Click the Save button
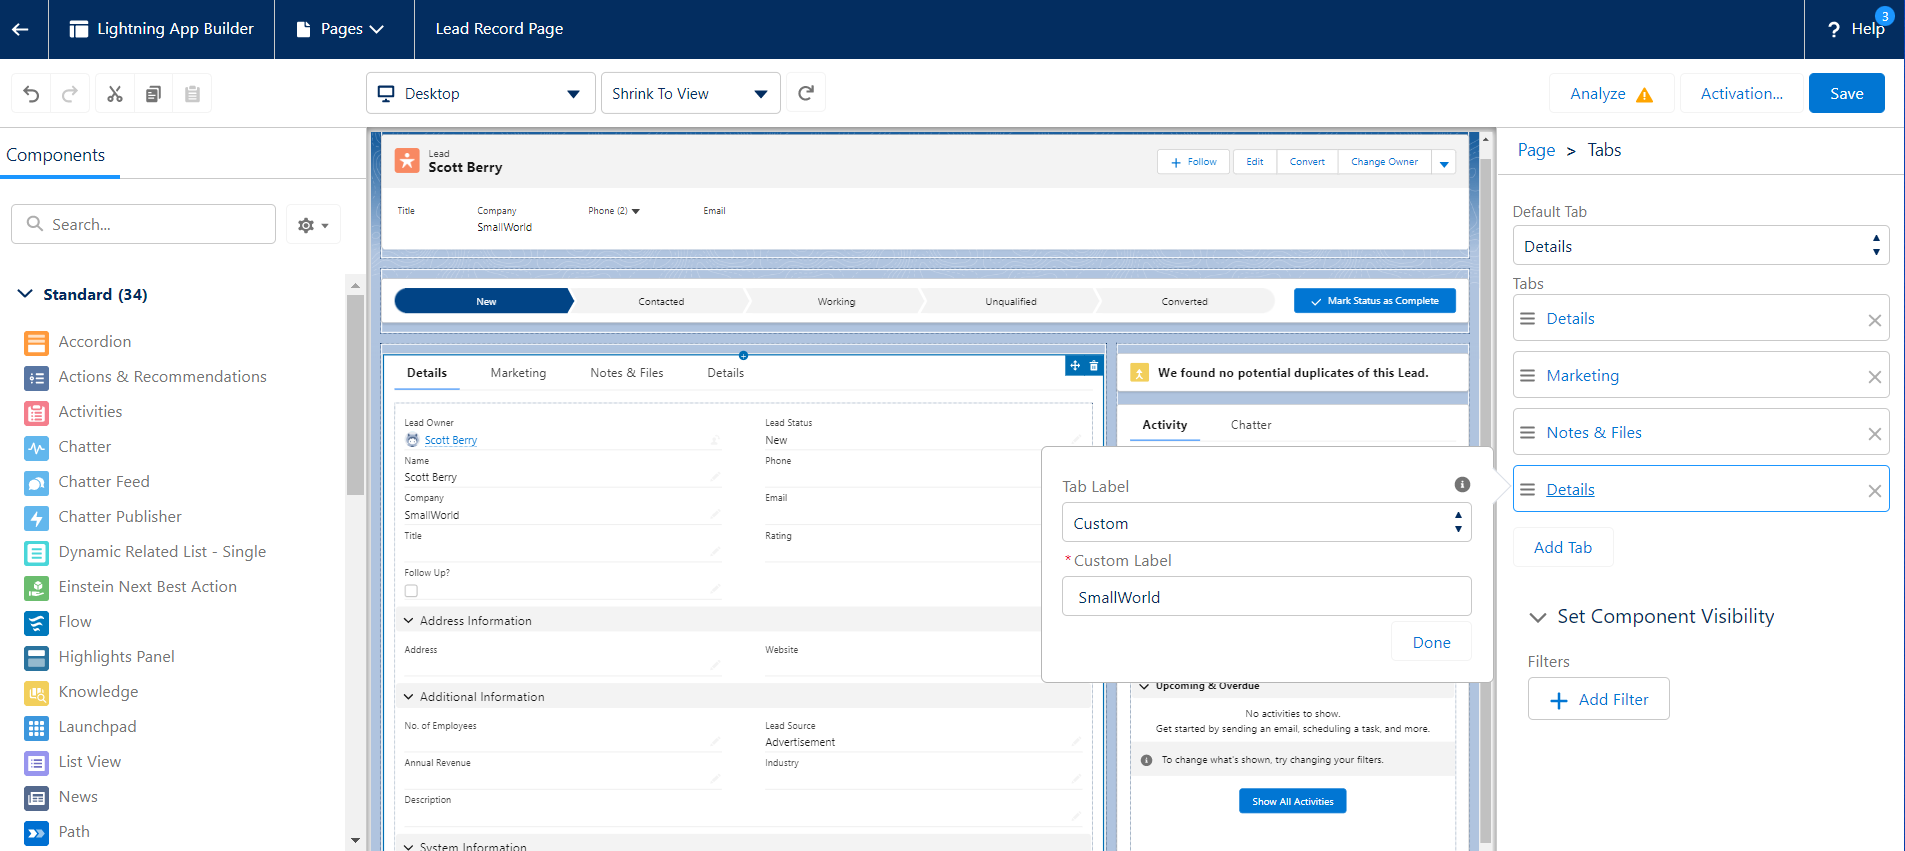Screen dimensions: 1905x851 pos(1846,94)
